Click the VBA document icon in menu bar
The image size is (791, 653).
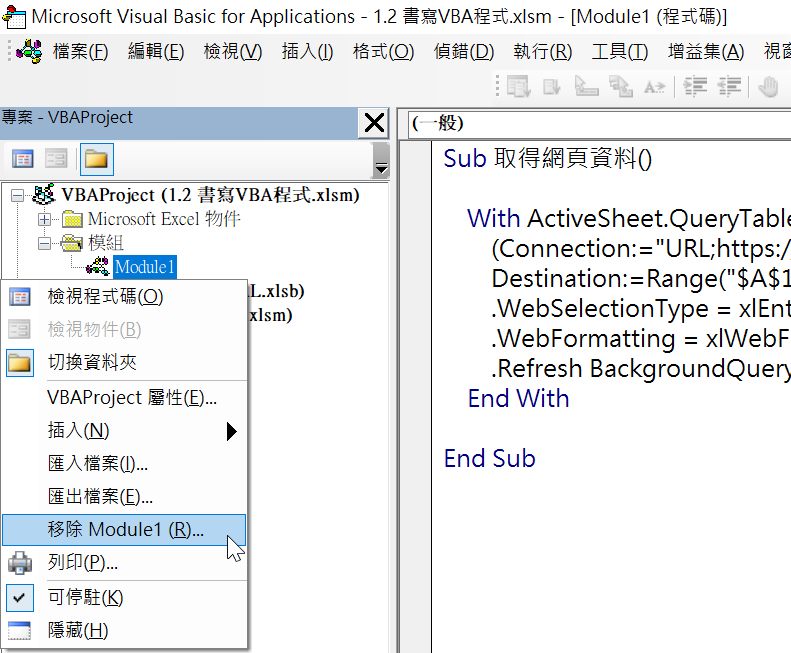coord(29,51)
